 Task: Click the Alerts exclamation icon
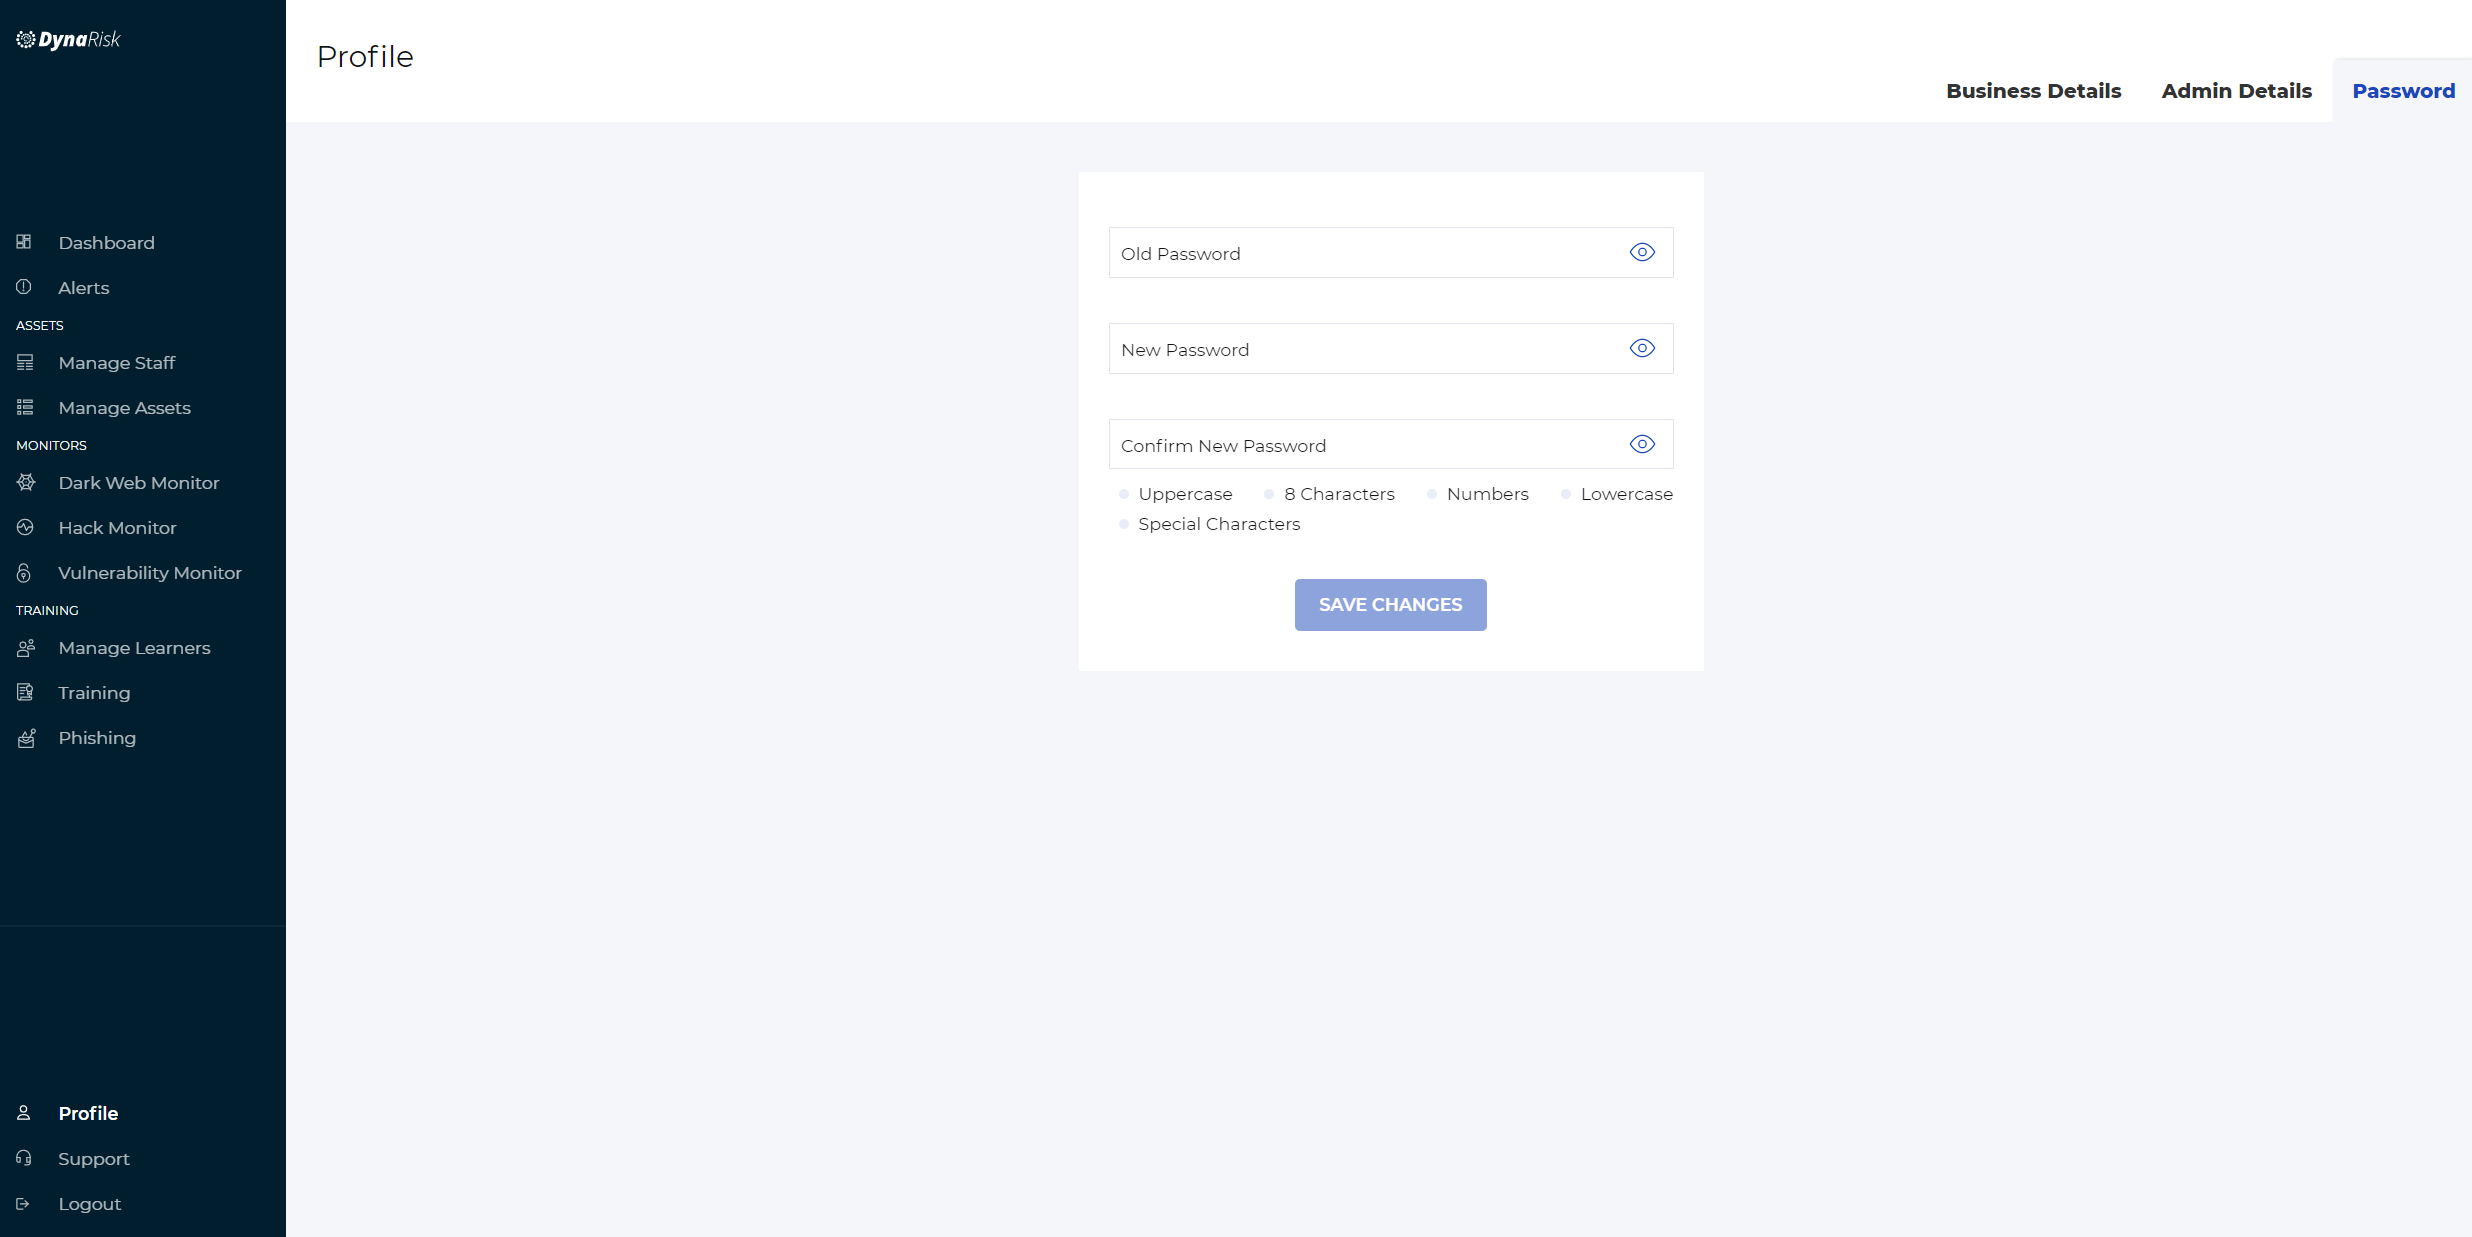pyautogui.click(x=24, y=287)
